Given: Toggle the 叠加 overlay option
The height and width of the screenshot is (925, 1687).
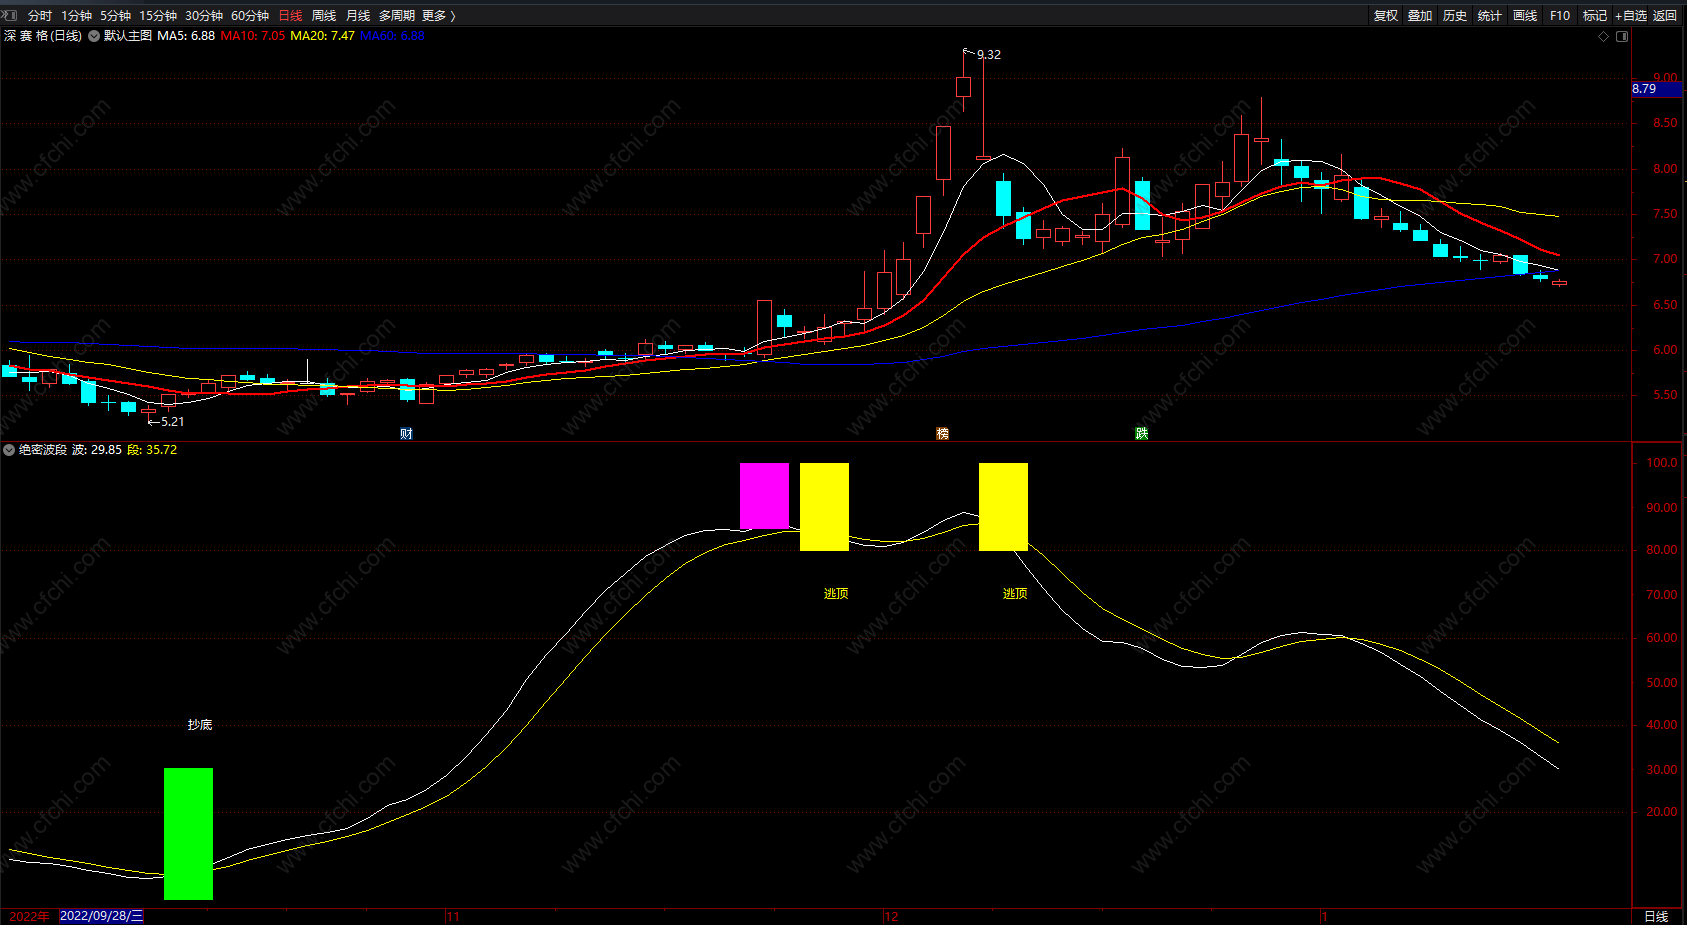Looking at the screenshot, I should coord(1420,15).
